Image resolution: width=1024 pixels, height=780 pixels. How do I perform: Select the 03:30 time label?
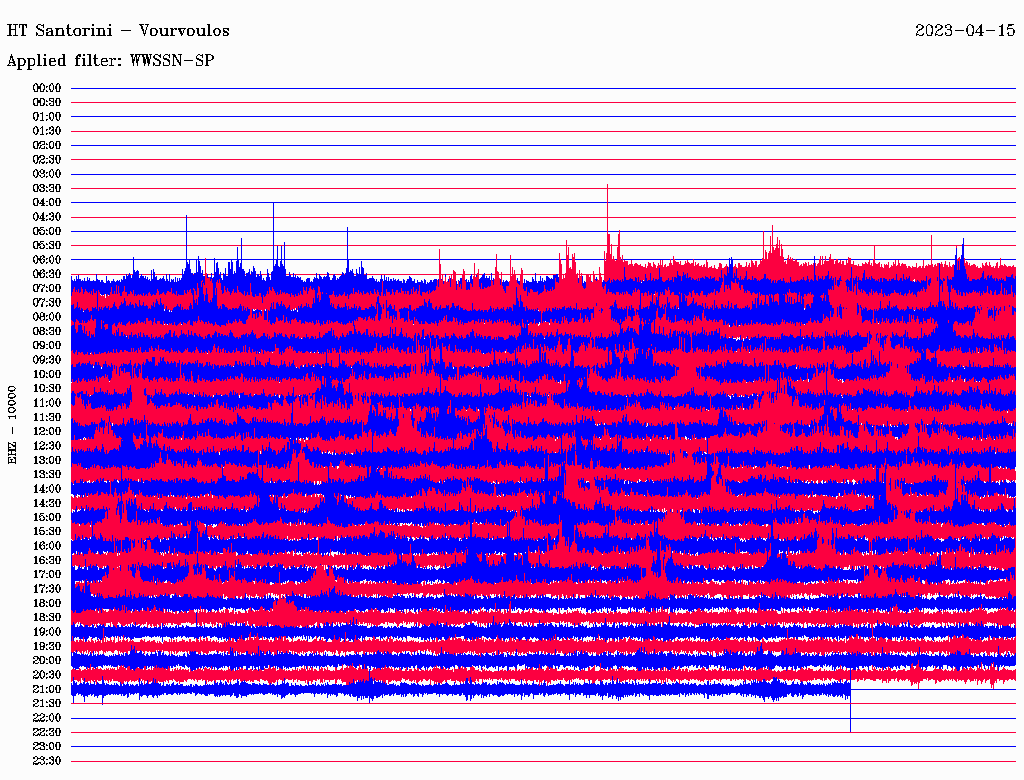pyautogui.click(x=47, y=188)
